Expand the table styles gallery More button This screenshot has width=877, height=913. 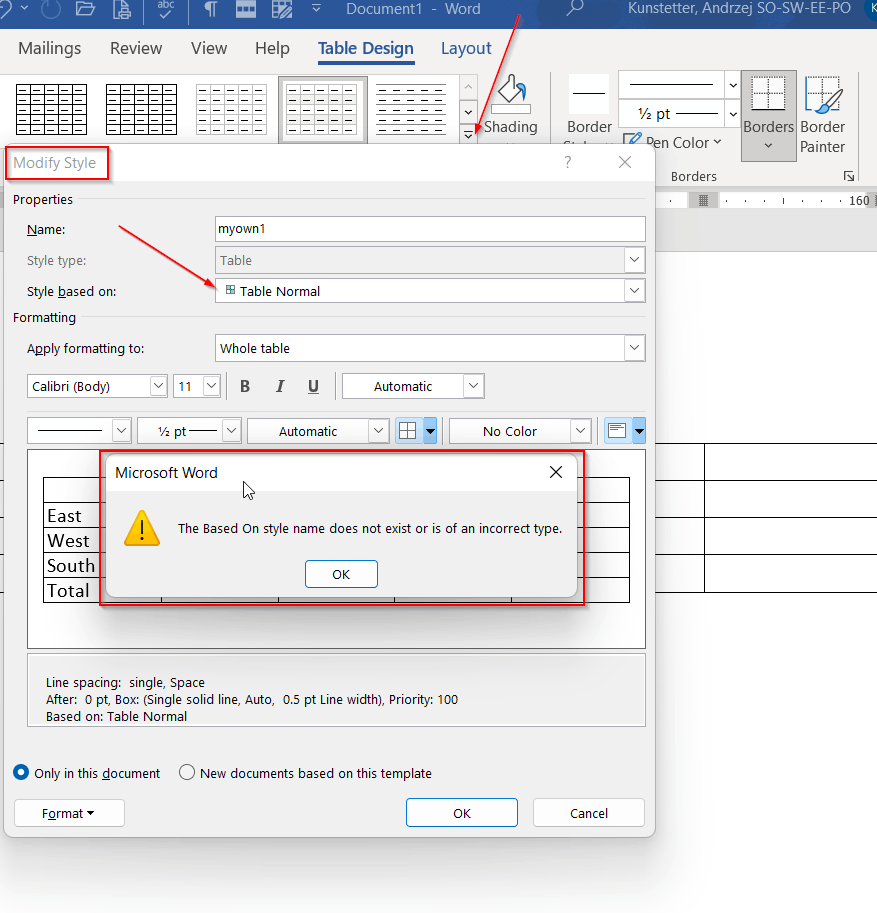[468, 135]
